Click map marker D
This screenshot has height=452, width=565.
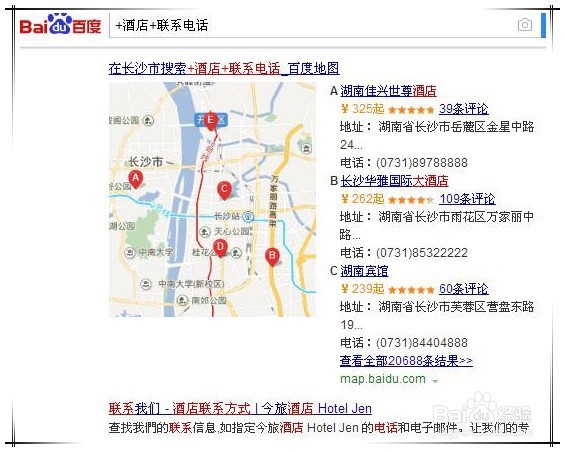tap(220, 248)
